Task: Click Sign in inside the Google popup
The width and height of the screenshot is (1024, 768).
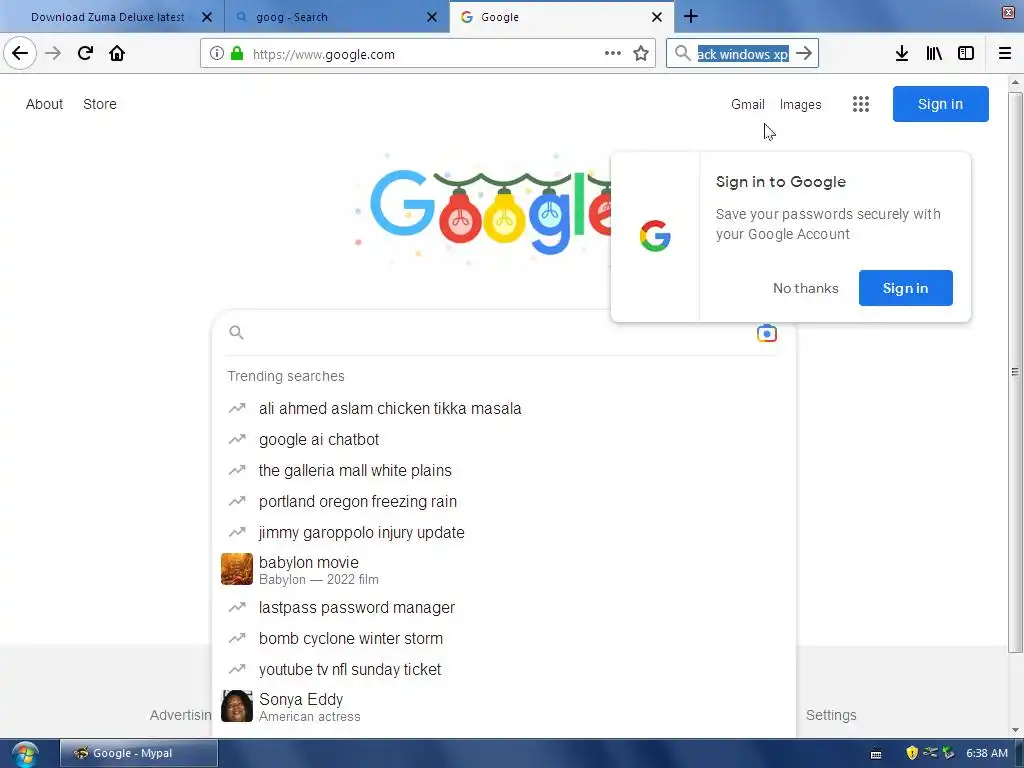Action: pos(905,288)
